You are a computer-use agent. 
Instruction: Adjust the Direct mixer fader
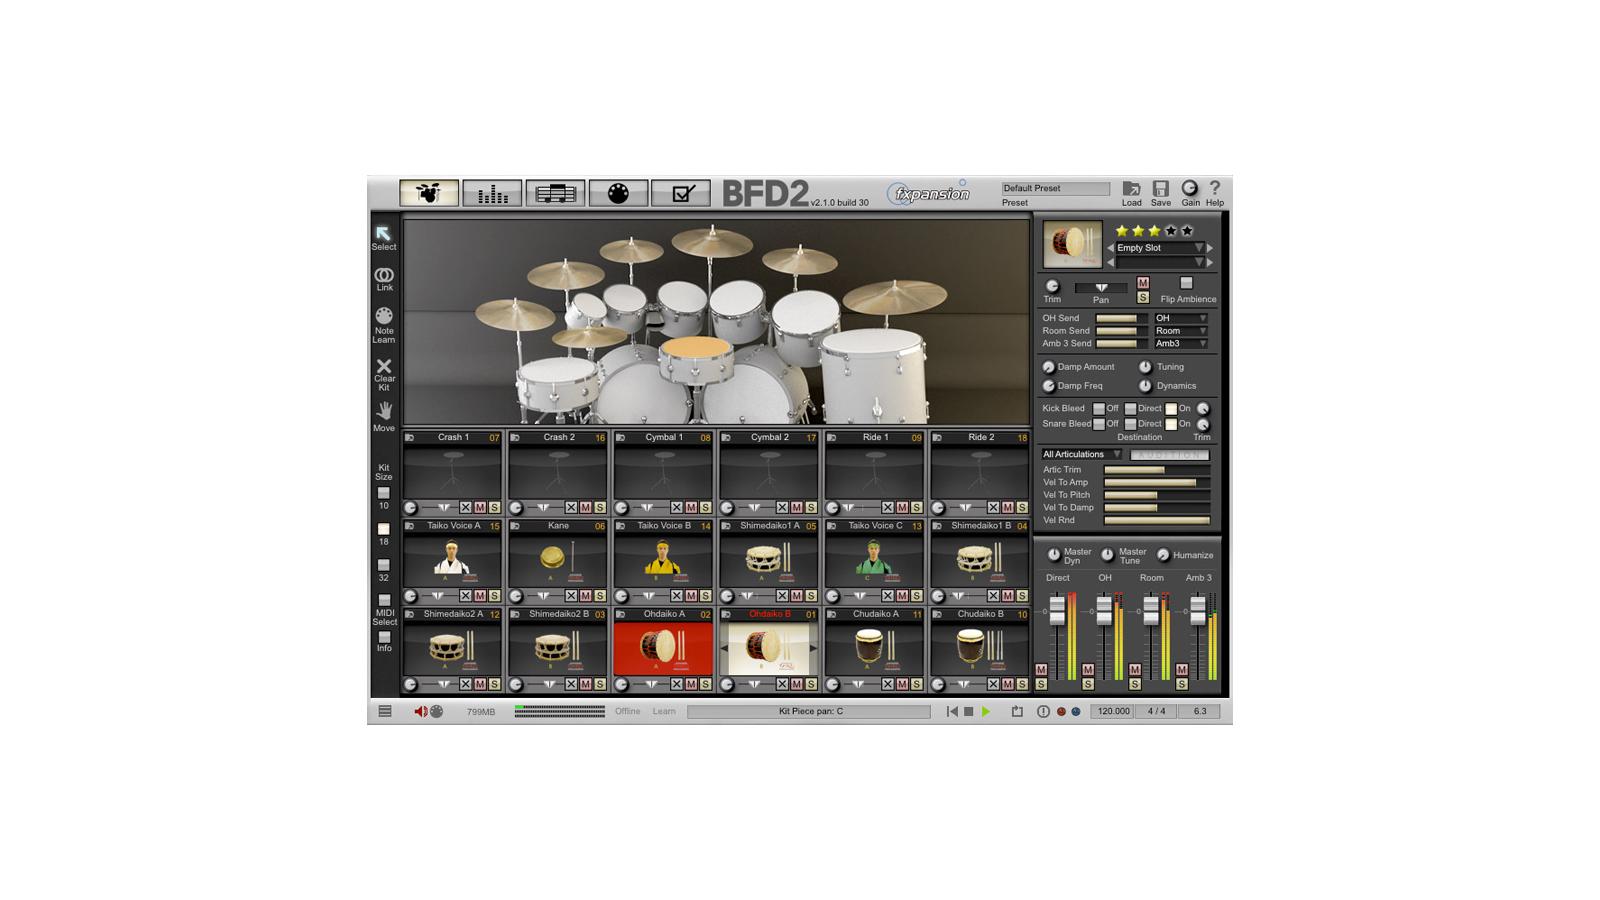[1057, 610]
